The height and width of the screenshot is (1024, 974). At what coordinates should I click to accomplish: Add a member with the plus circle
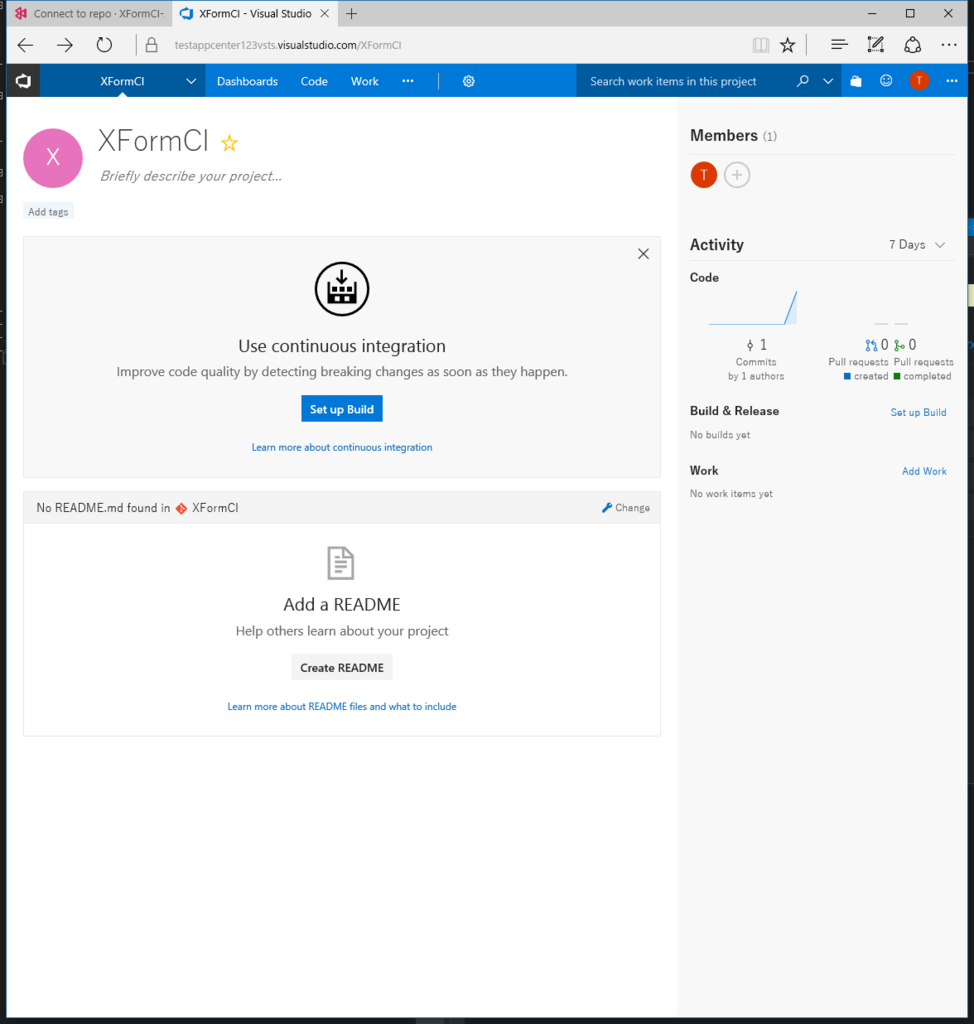[737, 174]
